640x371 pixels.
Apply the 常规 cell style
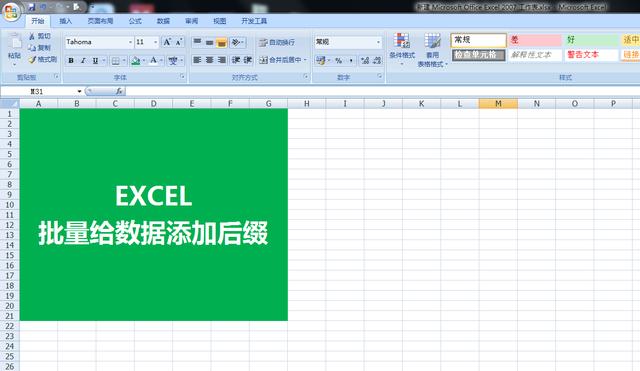478,40
